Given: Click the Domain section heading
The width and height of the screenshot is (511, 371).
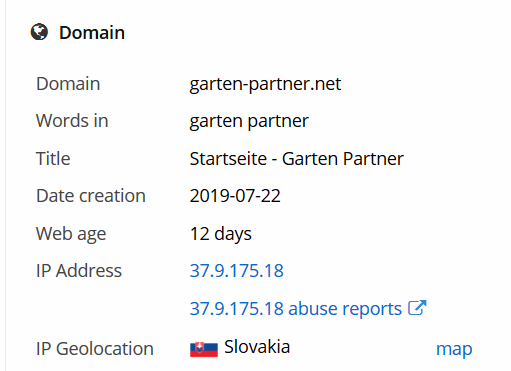Looking at the screenshot, I should tap(92, 33).
